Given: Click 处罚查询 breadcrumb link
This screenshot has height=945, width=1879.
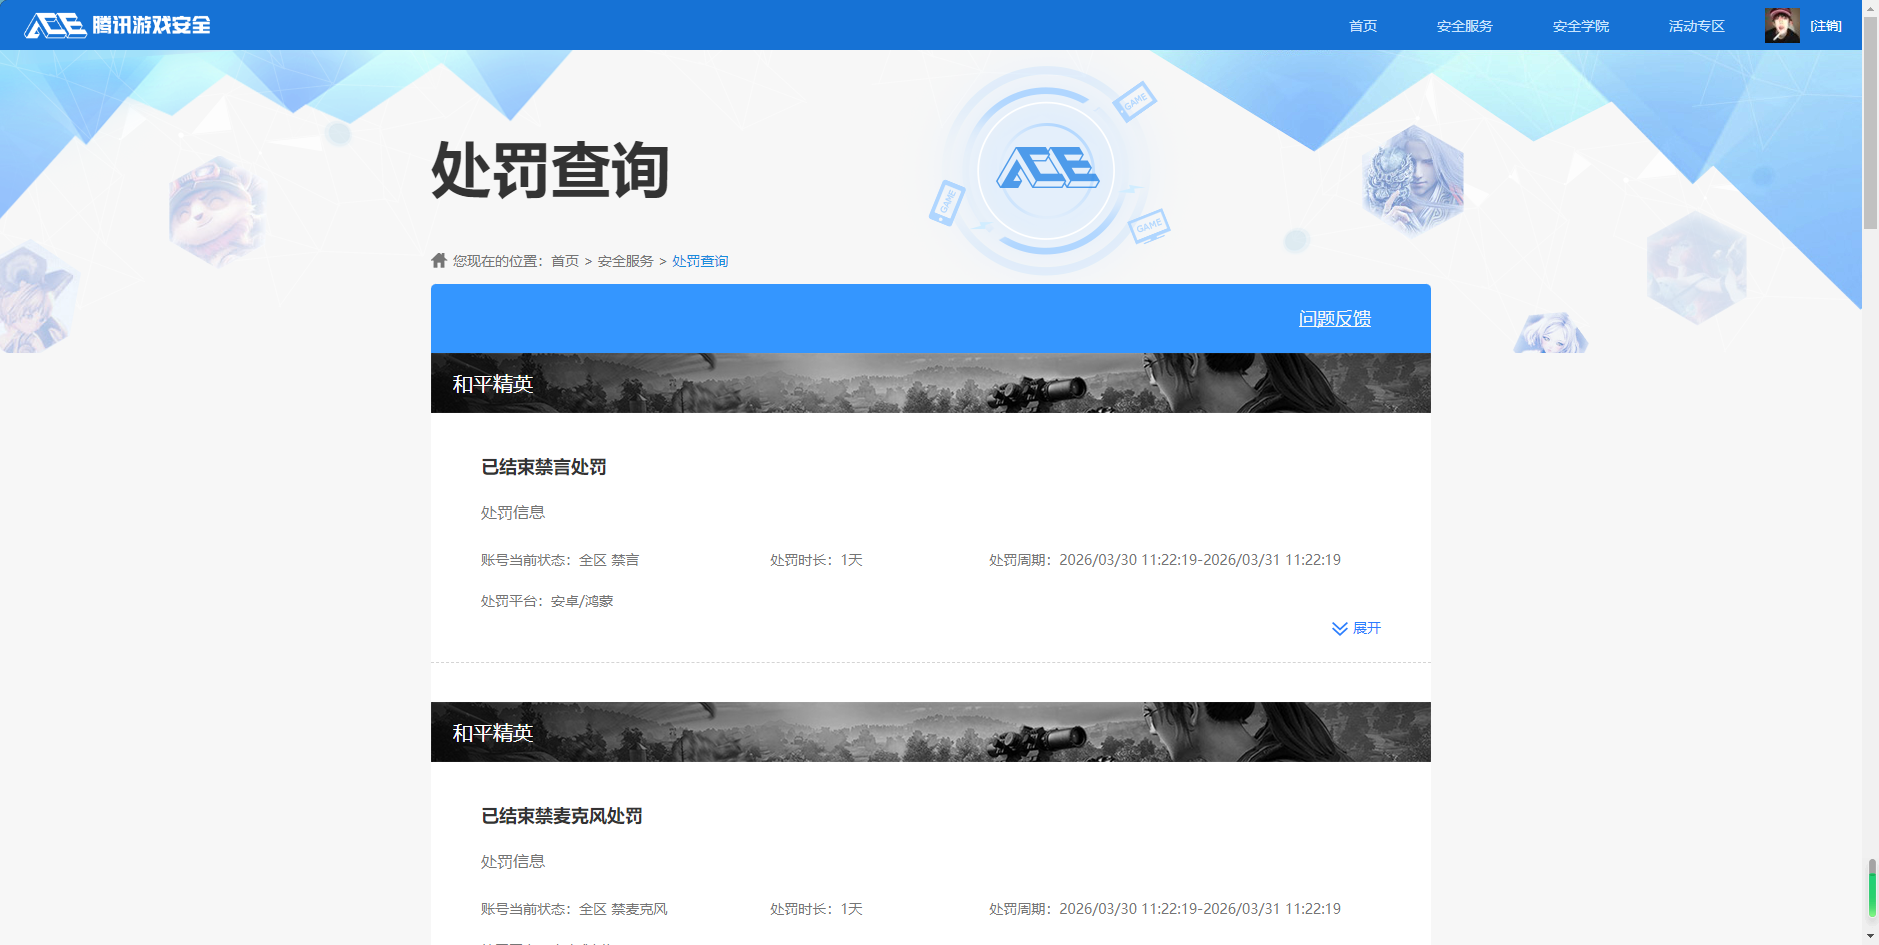Looking at the screenshot, I should 700,261.
